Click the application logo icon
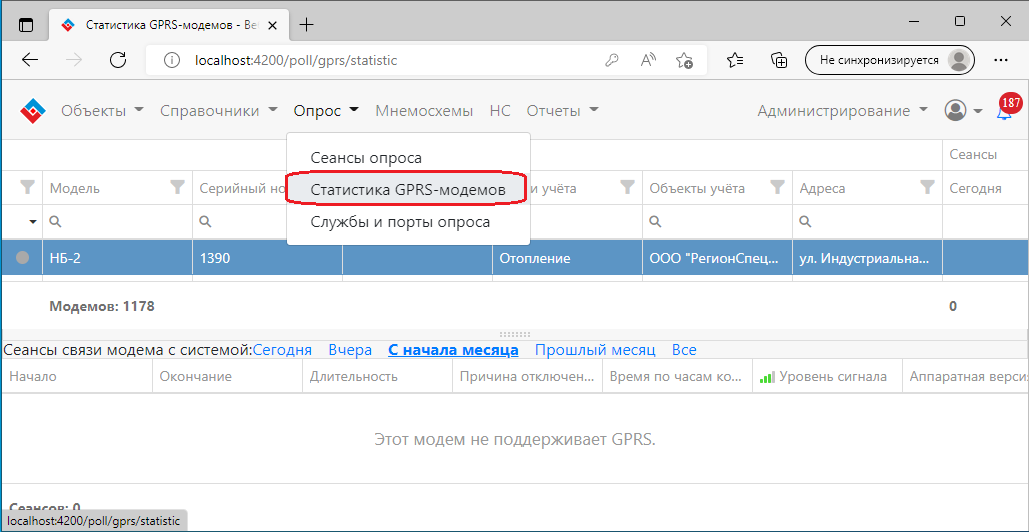 [x=33, y=111]
